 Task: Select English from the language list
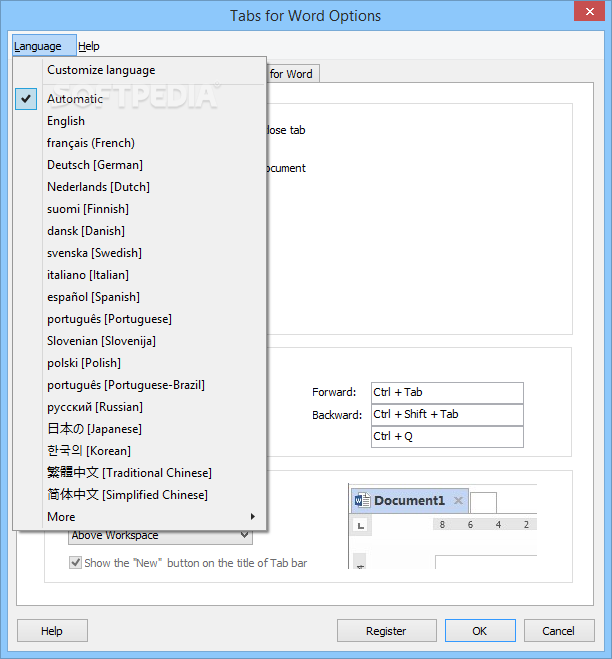pyautogui.click(x=140, y=121)
